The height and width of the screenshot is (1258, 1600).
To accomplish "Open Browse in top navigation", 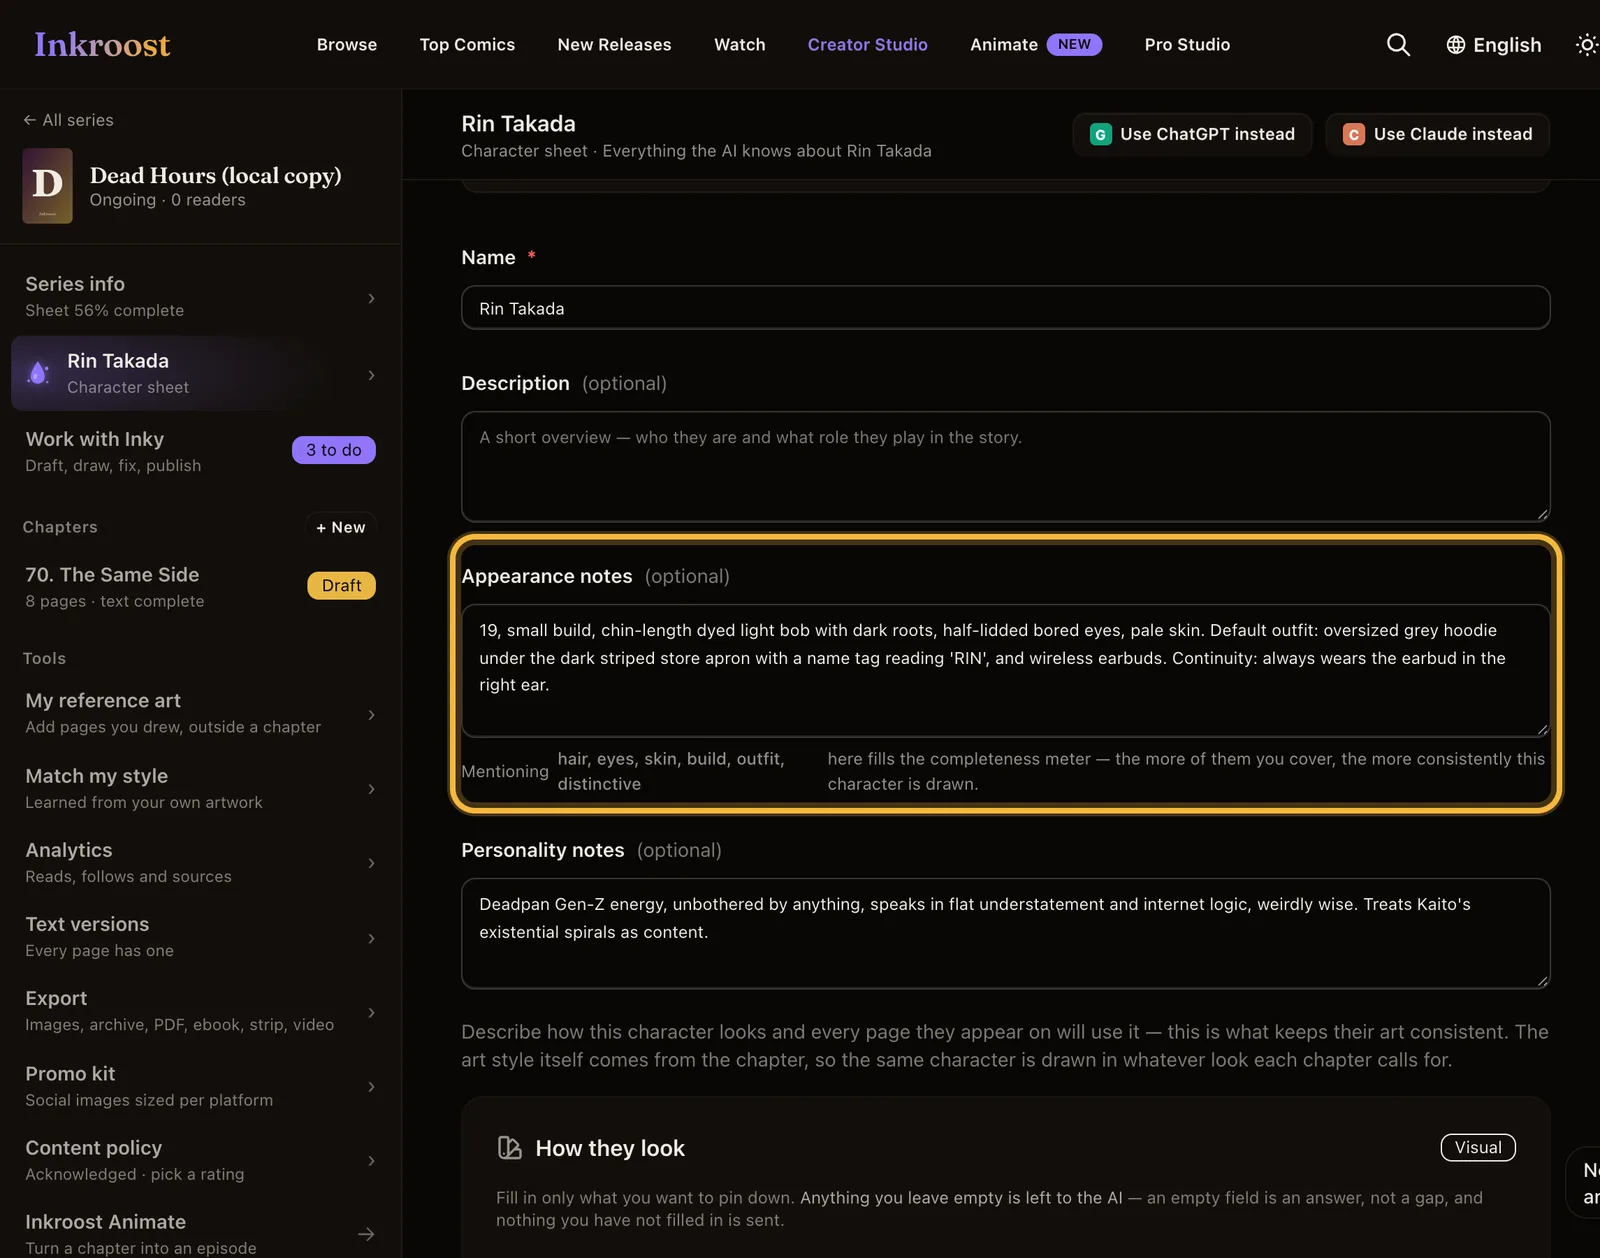I will (347, 45).
